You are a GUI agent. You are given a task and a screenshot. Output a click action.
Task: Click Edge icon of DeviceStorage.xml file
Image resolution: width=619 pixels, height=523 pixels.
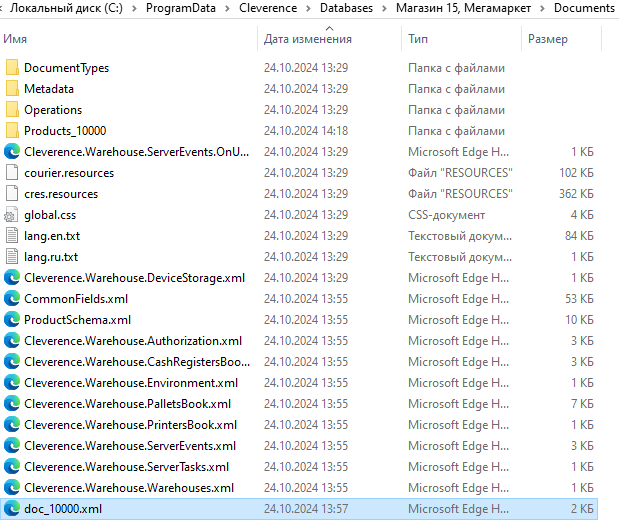click(x=12, y=277)
